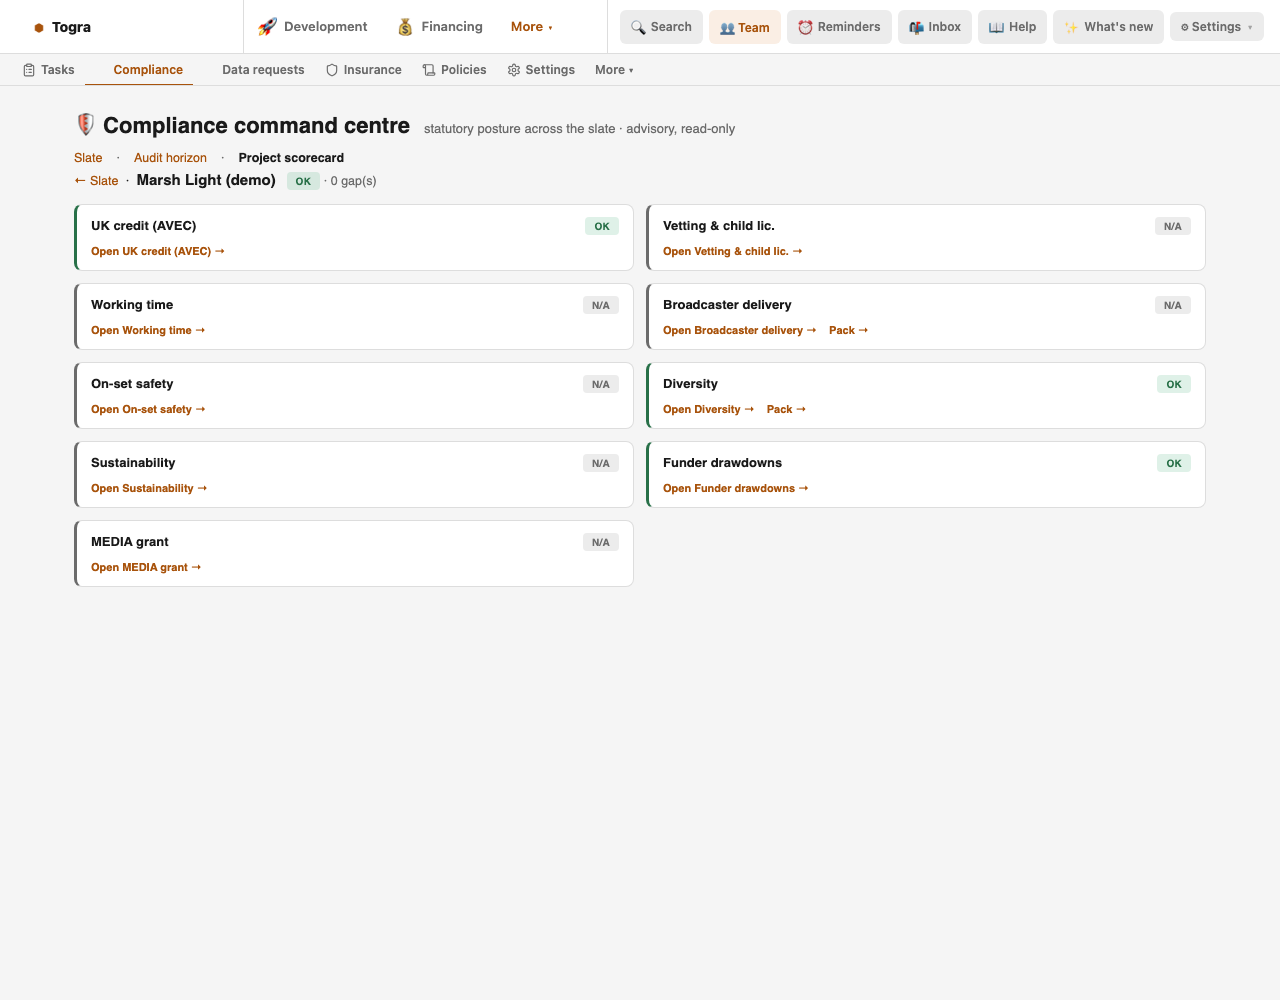Expand the top More dropdown

click(x=532, y=27)
